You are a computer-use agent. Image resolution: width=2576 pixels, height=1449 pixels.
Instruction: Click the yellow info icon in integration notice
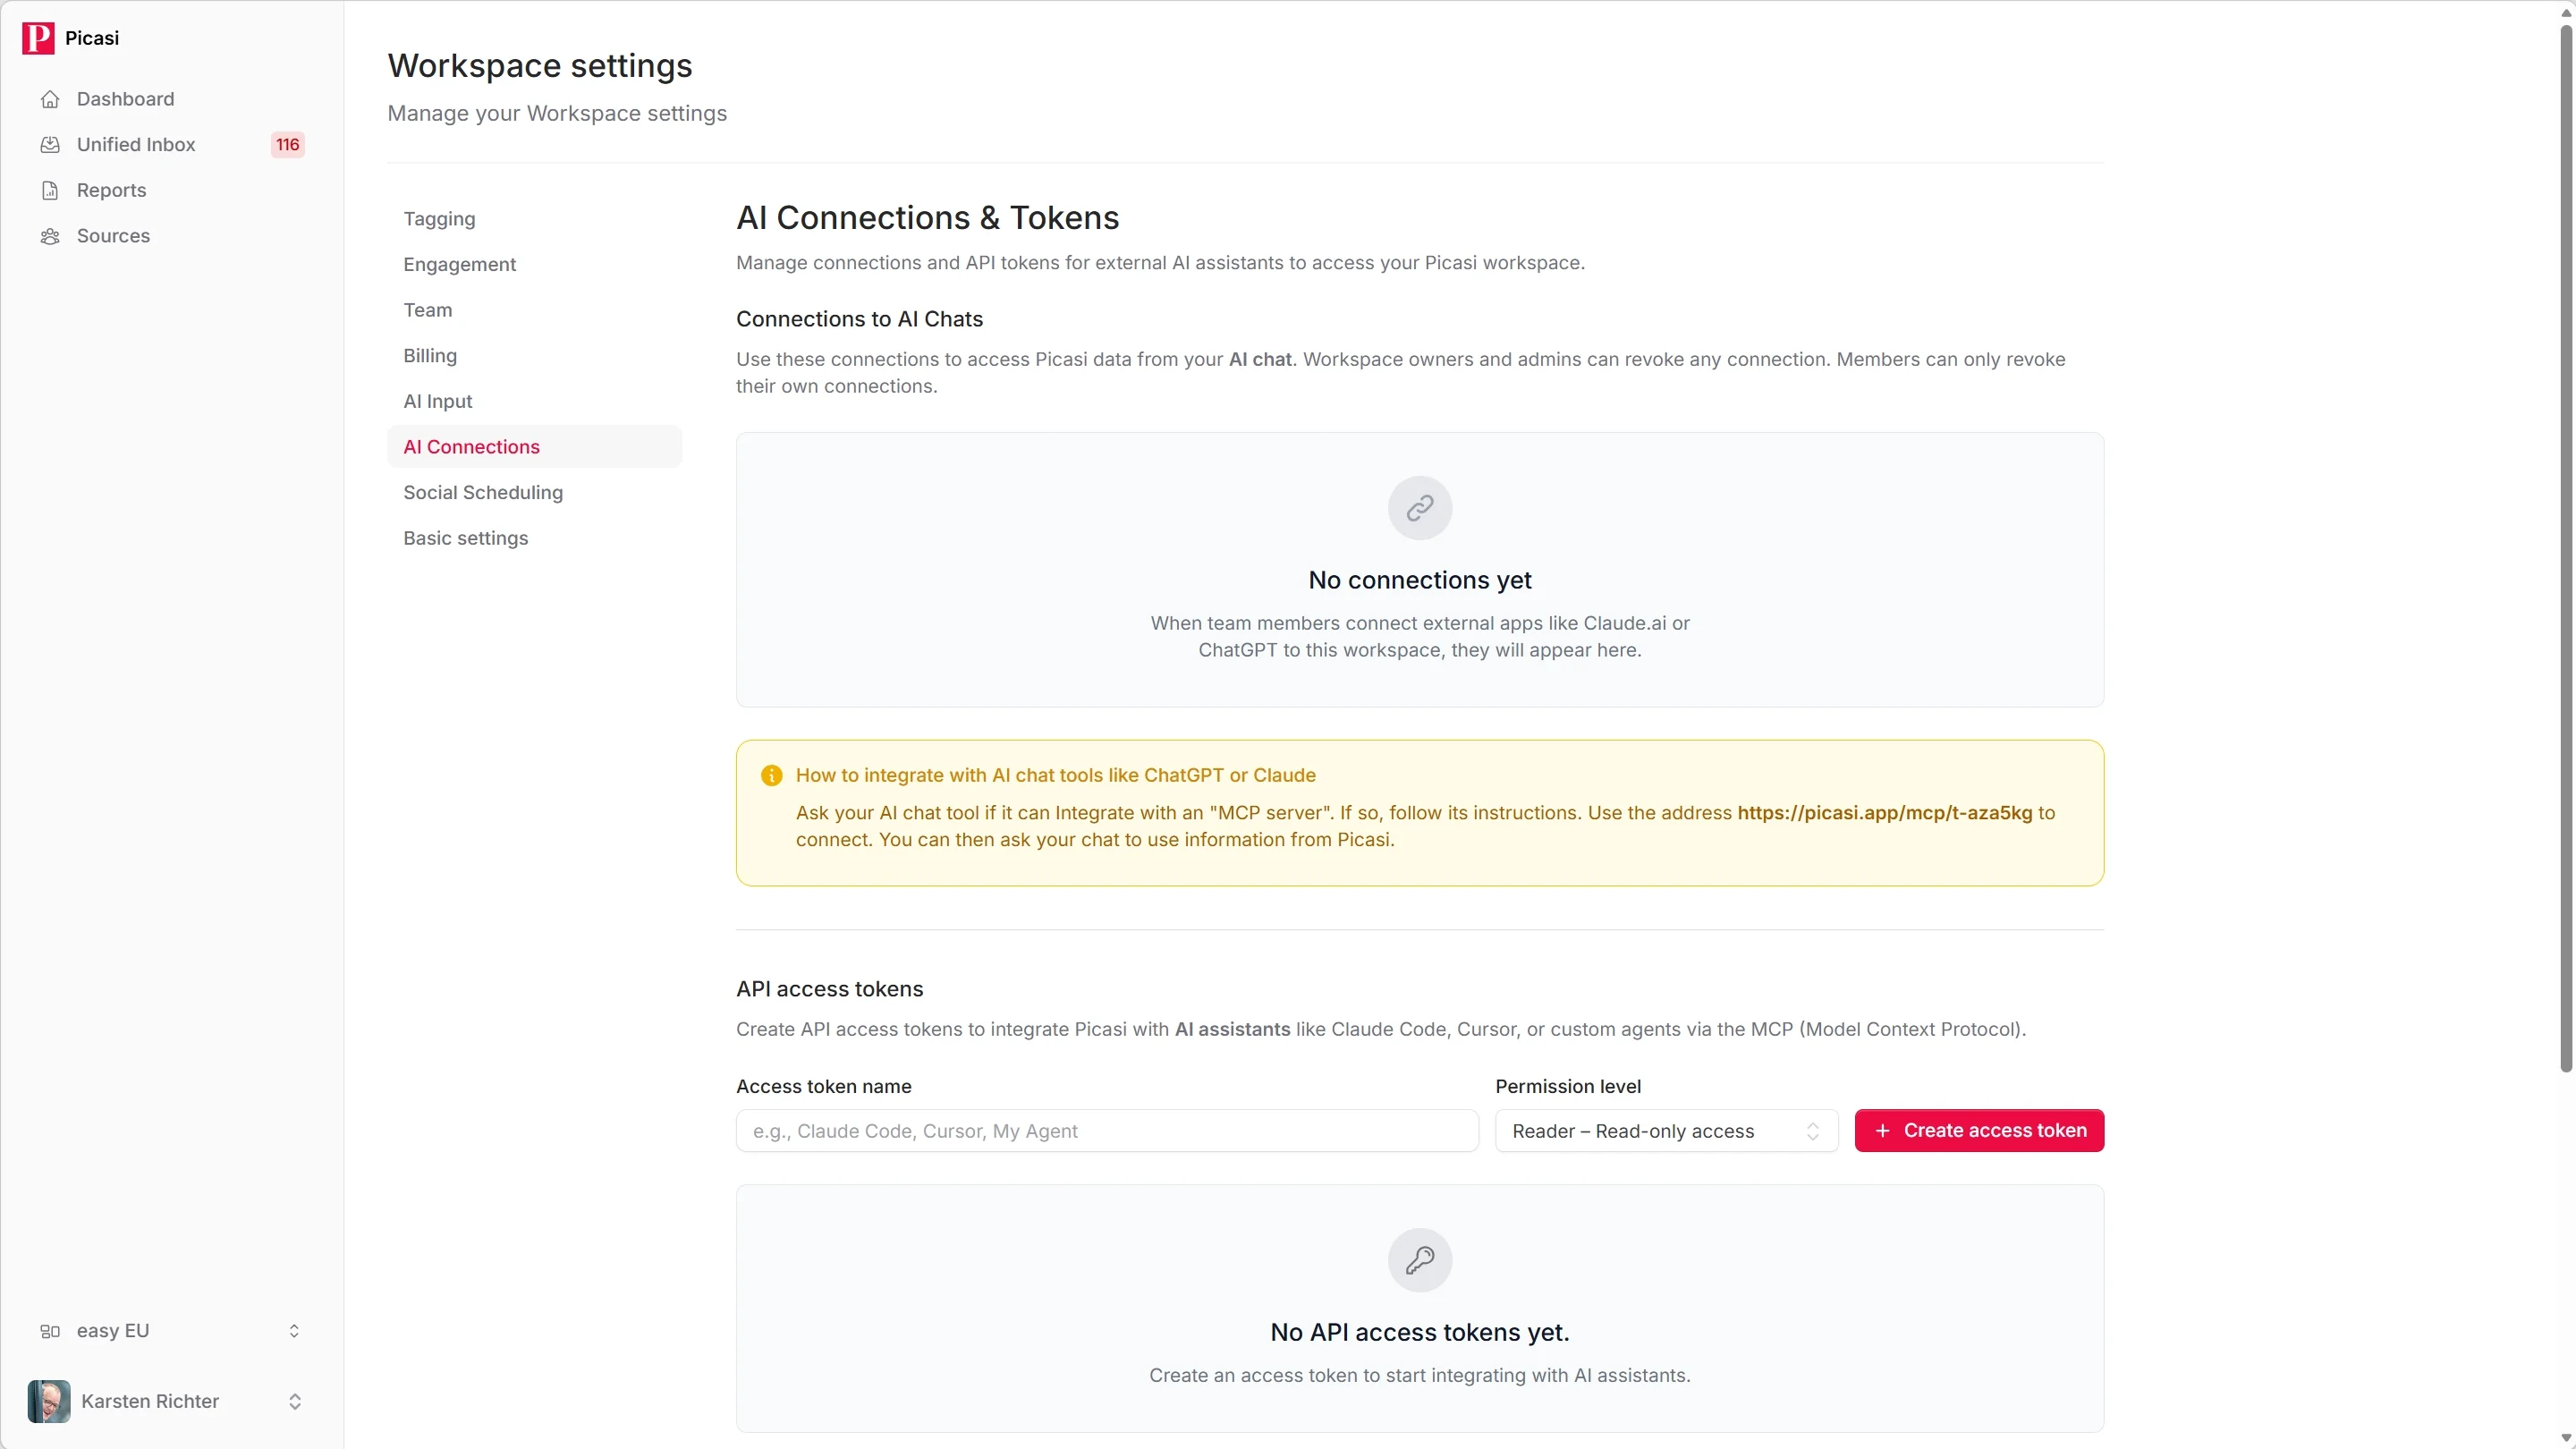point(771,775)
